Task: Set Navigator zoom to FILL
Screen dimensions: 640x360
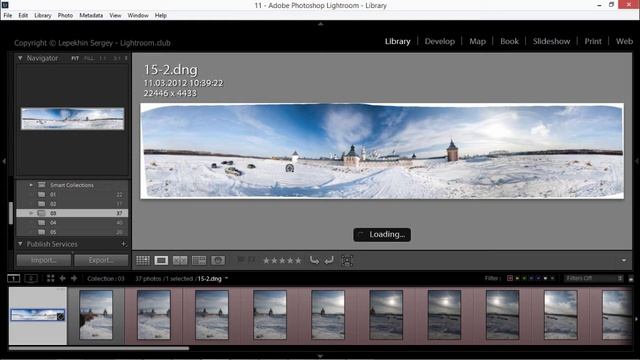Action: tap(89, 58)
